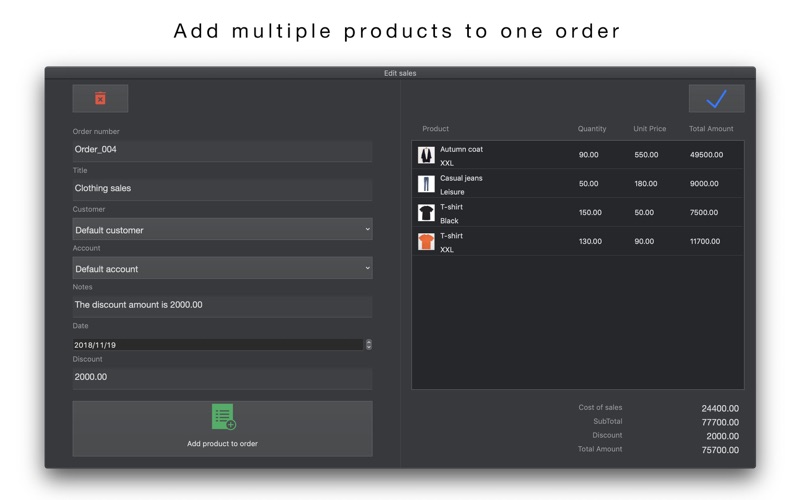Click the orange T-shirt thumbnail
The image size is (800, 500).
tap(426, 241)
